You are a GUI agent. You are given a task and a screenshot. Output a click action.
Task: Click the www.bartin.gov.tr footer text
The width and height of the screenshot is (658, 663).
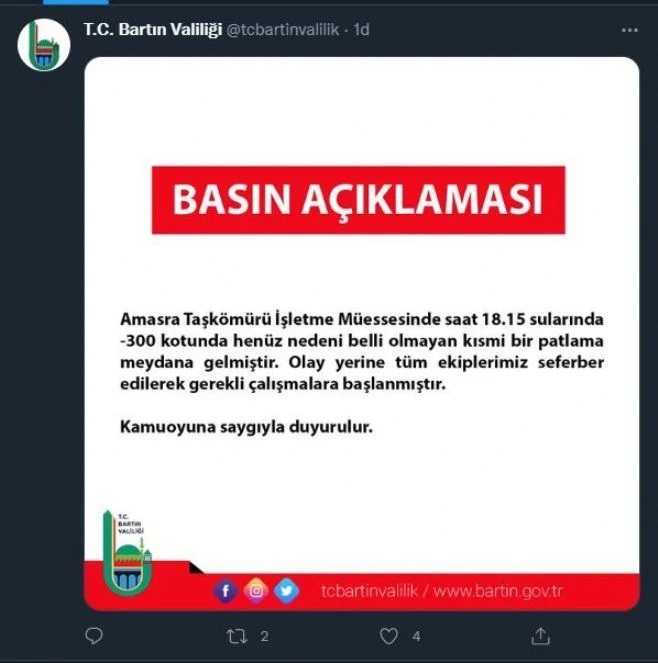[x=498, y=591]
